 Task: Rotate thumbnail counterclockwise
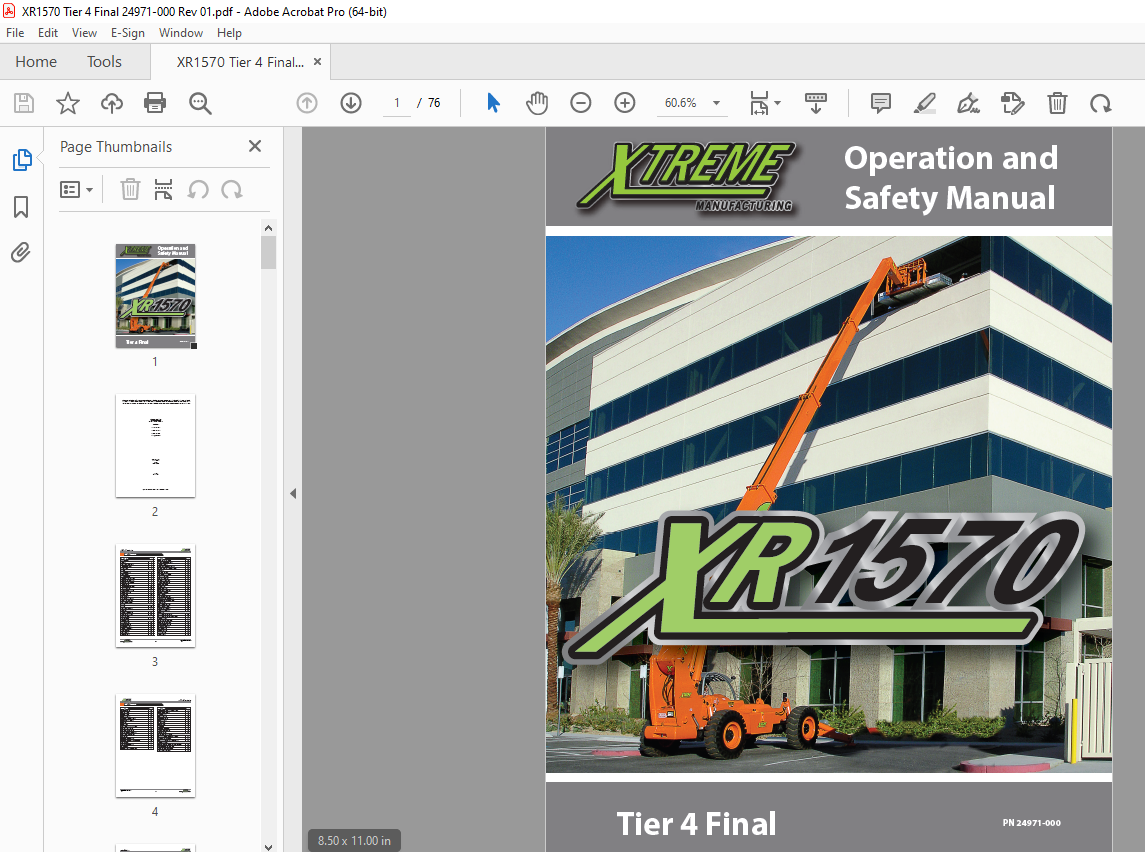pos(198,190)
